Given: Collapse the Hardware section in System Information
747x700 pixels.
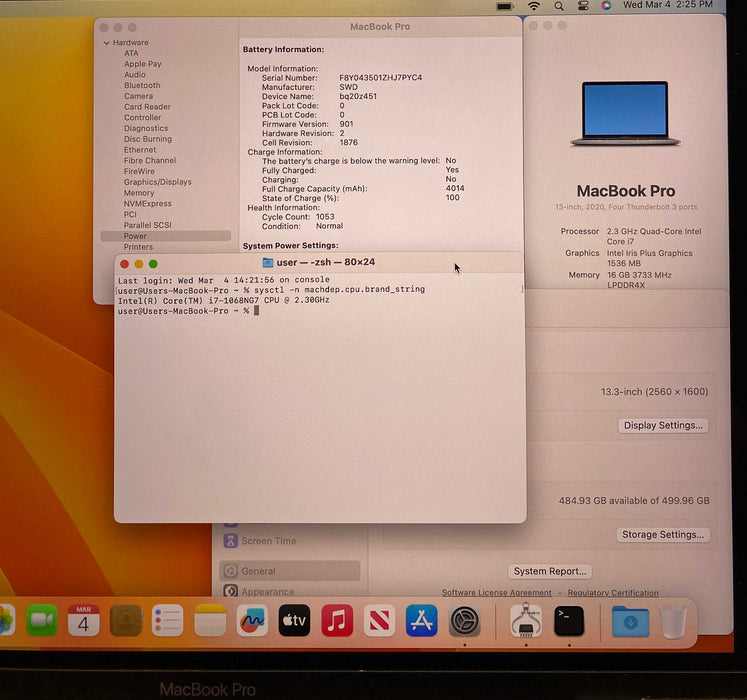Looking at the screenshot, I should 106,43.
